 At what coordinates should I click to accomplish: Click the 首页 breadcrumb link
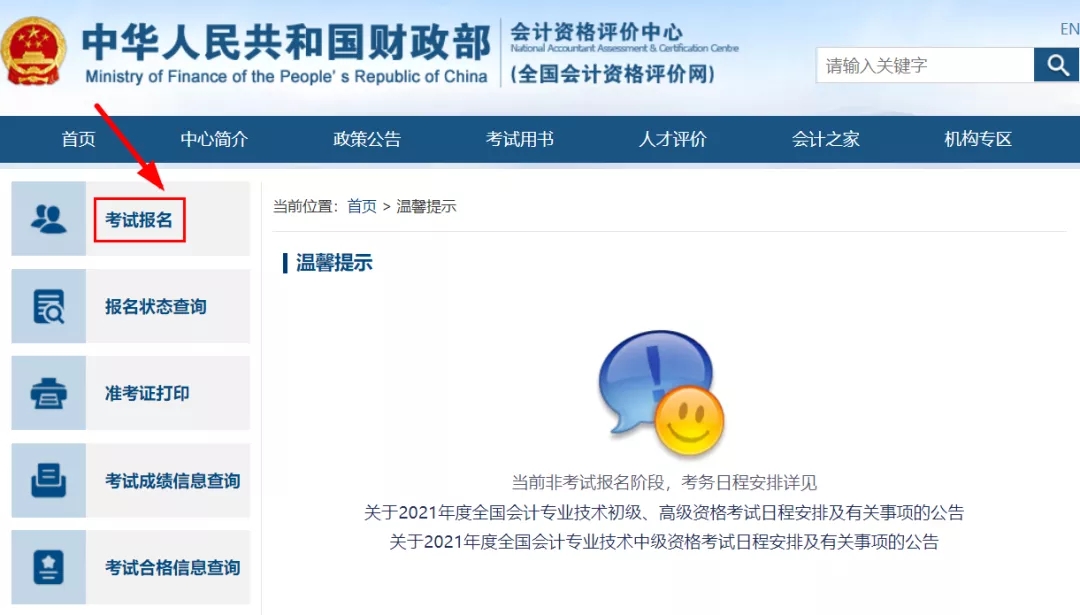tap(361, 206)
